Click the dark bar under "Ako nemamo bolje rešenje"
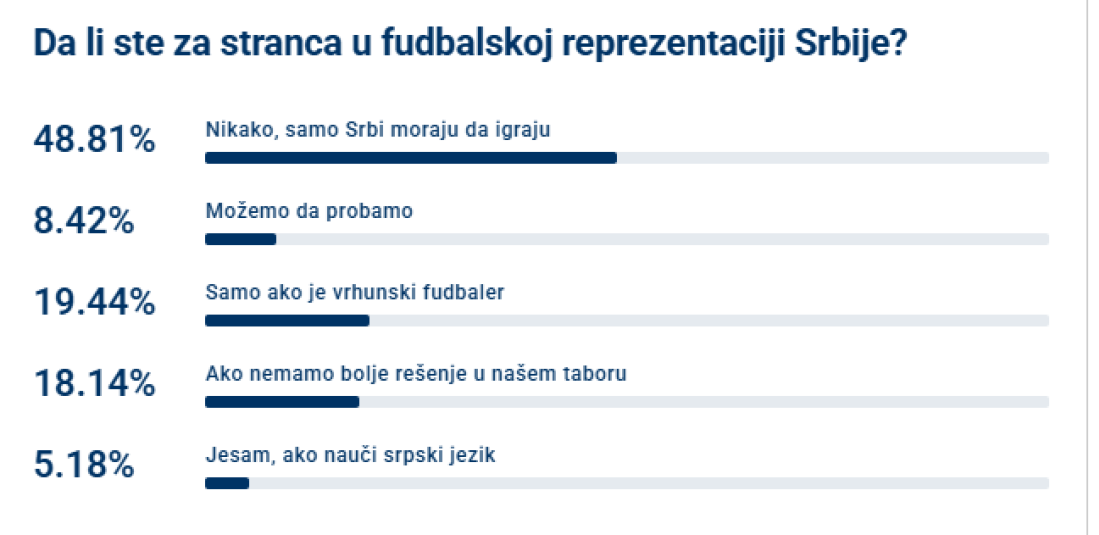 coord(282,402)
